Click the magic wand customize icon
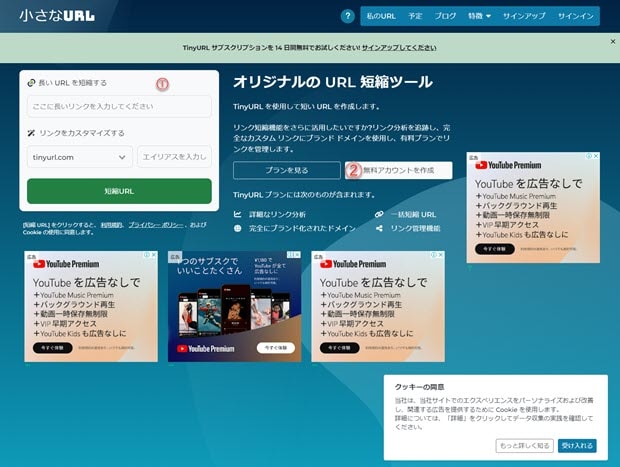This screenshot has width=620, height=467. click(32, 132)
